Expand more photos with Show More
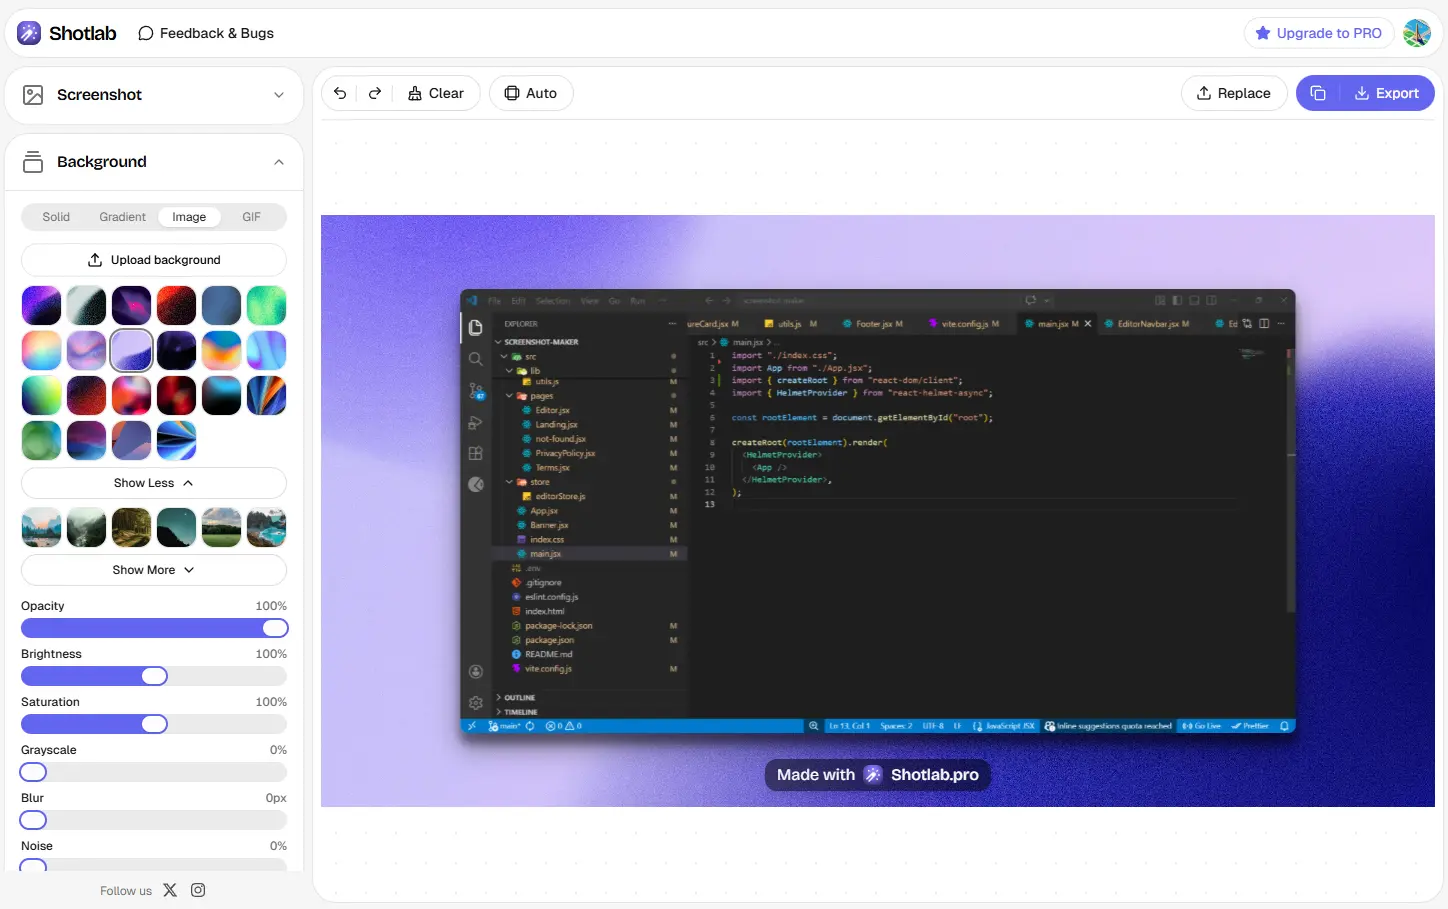 [x=154, y=570]
